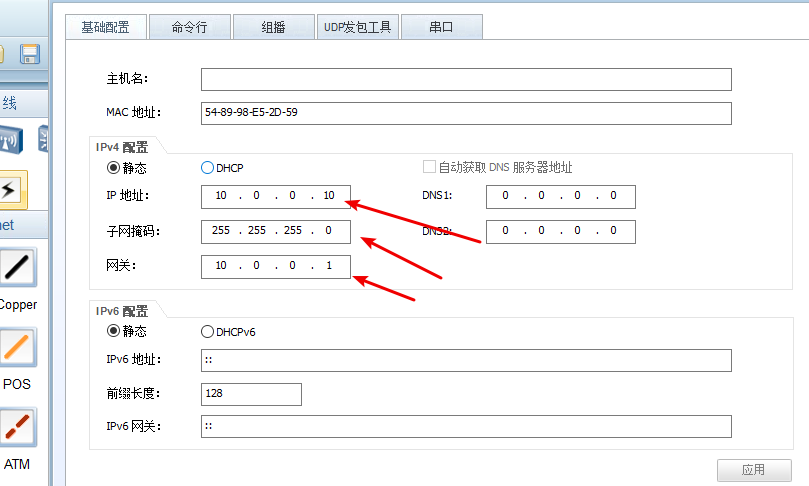Open the 命令行 tab
The height and width of the screenshot is (486, 809).
189,27
